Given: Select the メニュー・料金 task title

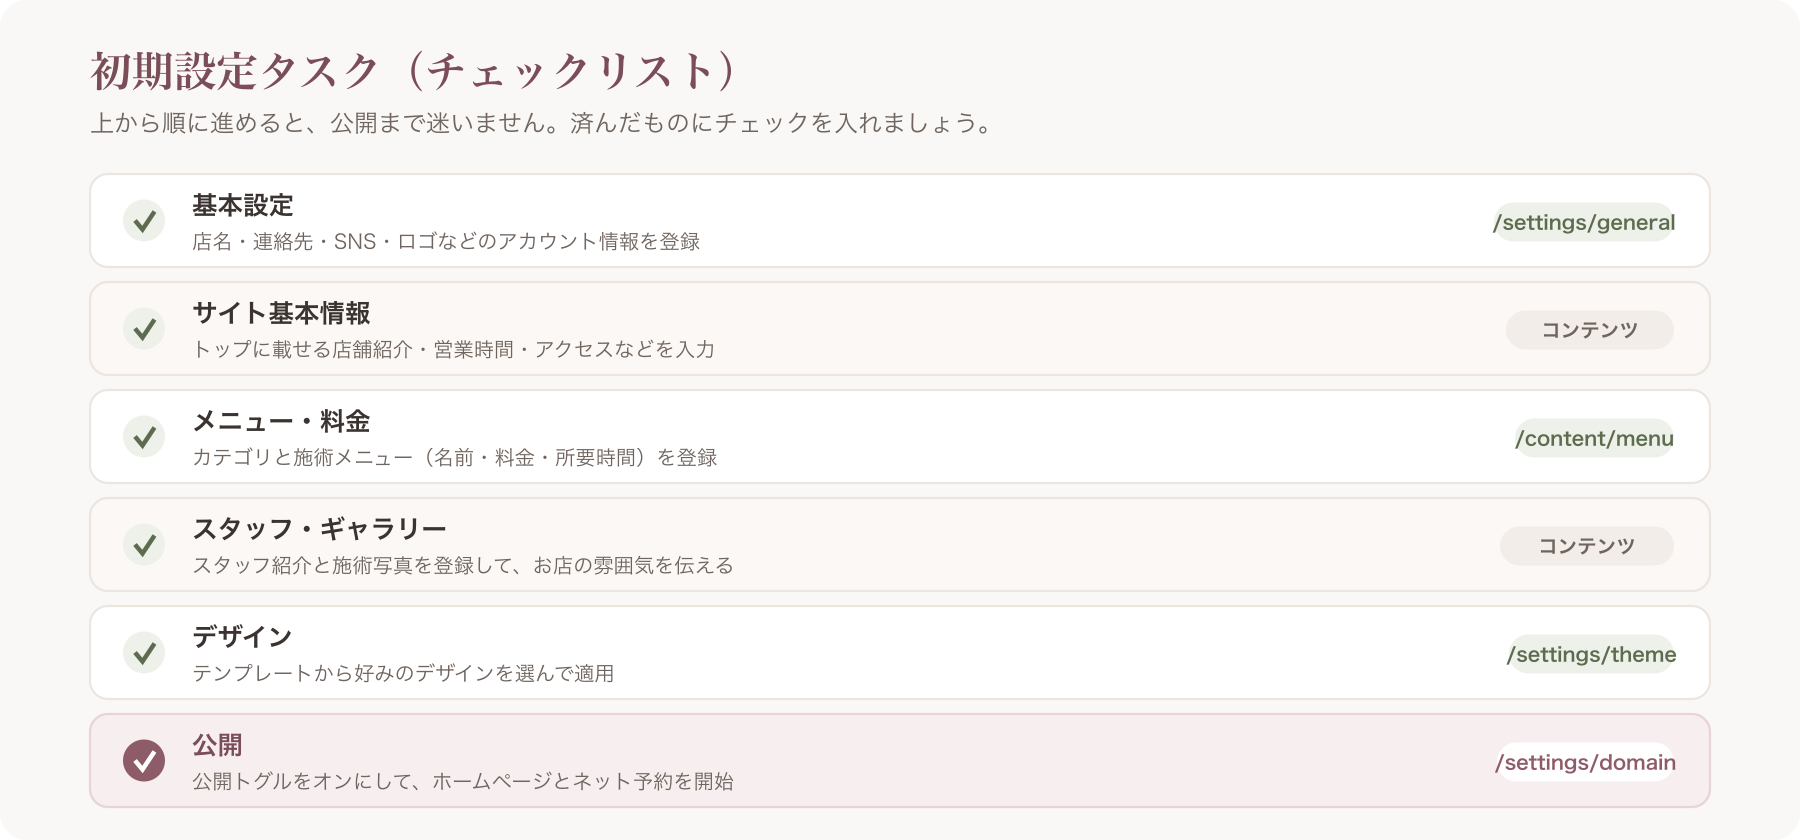Looking at the screenshot, I should pyautogui.click(x=281, y=421).
